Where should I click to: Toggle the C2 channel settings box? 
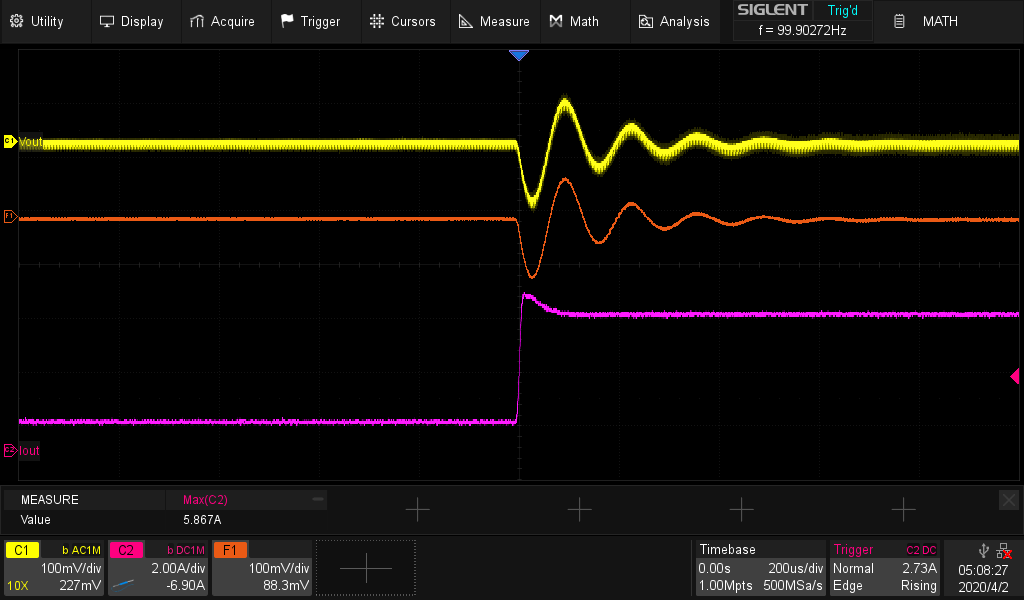tap(157, 568)
